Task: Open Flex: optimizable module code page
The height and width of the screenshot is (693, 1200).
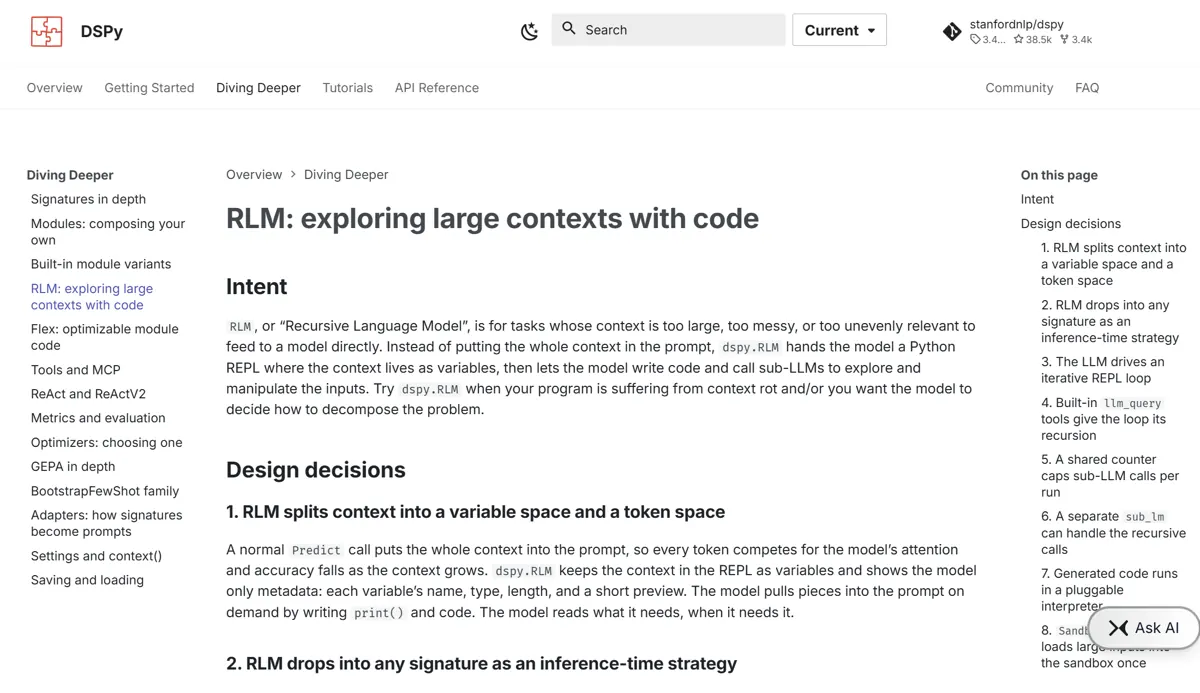Action: coord(105,337)
